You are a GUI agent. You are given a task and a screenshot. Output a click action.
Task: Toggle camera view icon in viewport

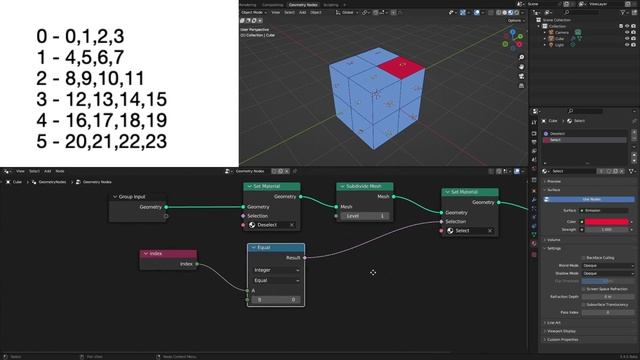tap(521, 76)
